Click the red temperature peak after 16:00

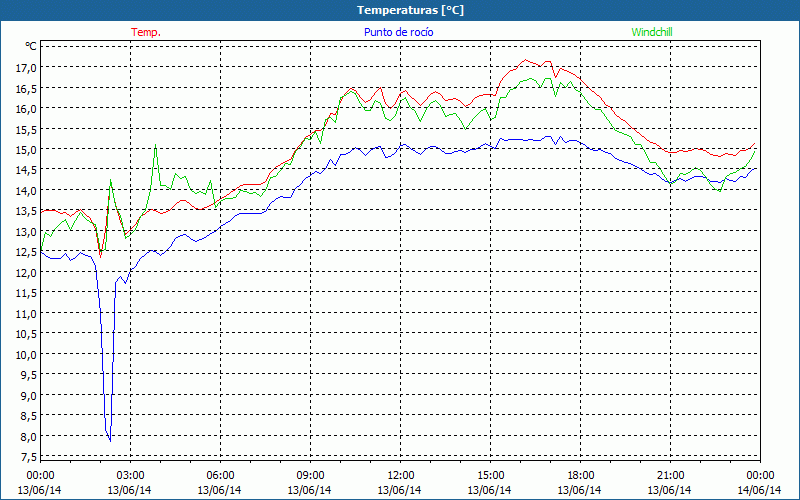tap(525, 60)
